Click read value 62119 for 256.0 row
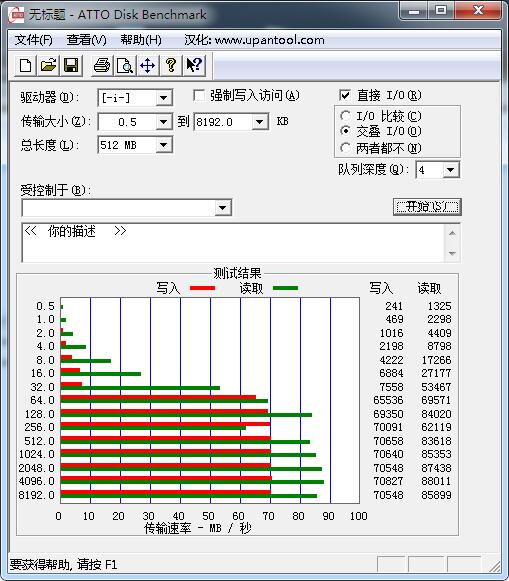This screenshot has width=509, height=581. tap(436, 427)
